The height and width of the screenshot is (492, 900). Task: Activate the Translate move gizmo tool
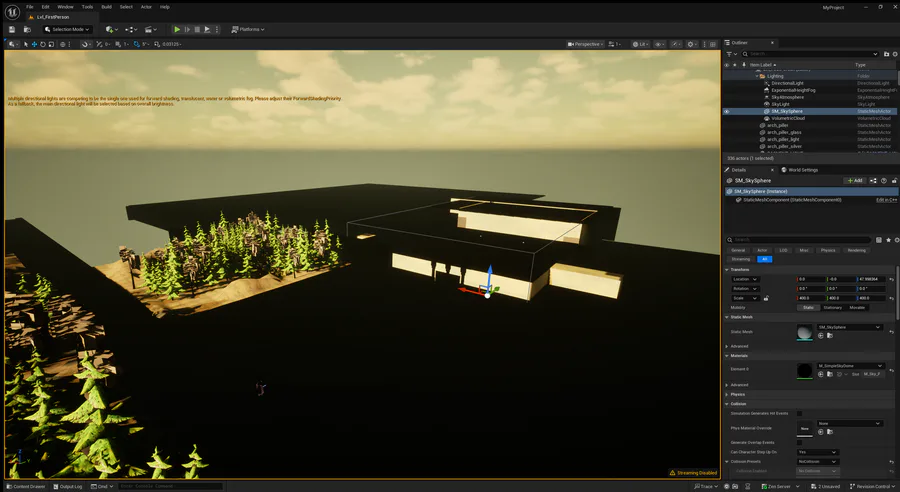tap(34, 44)
